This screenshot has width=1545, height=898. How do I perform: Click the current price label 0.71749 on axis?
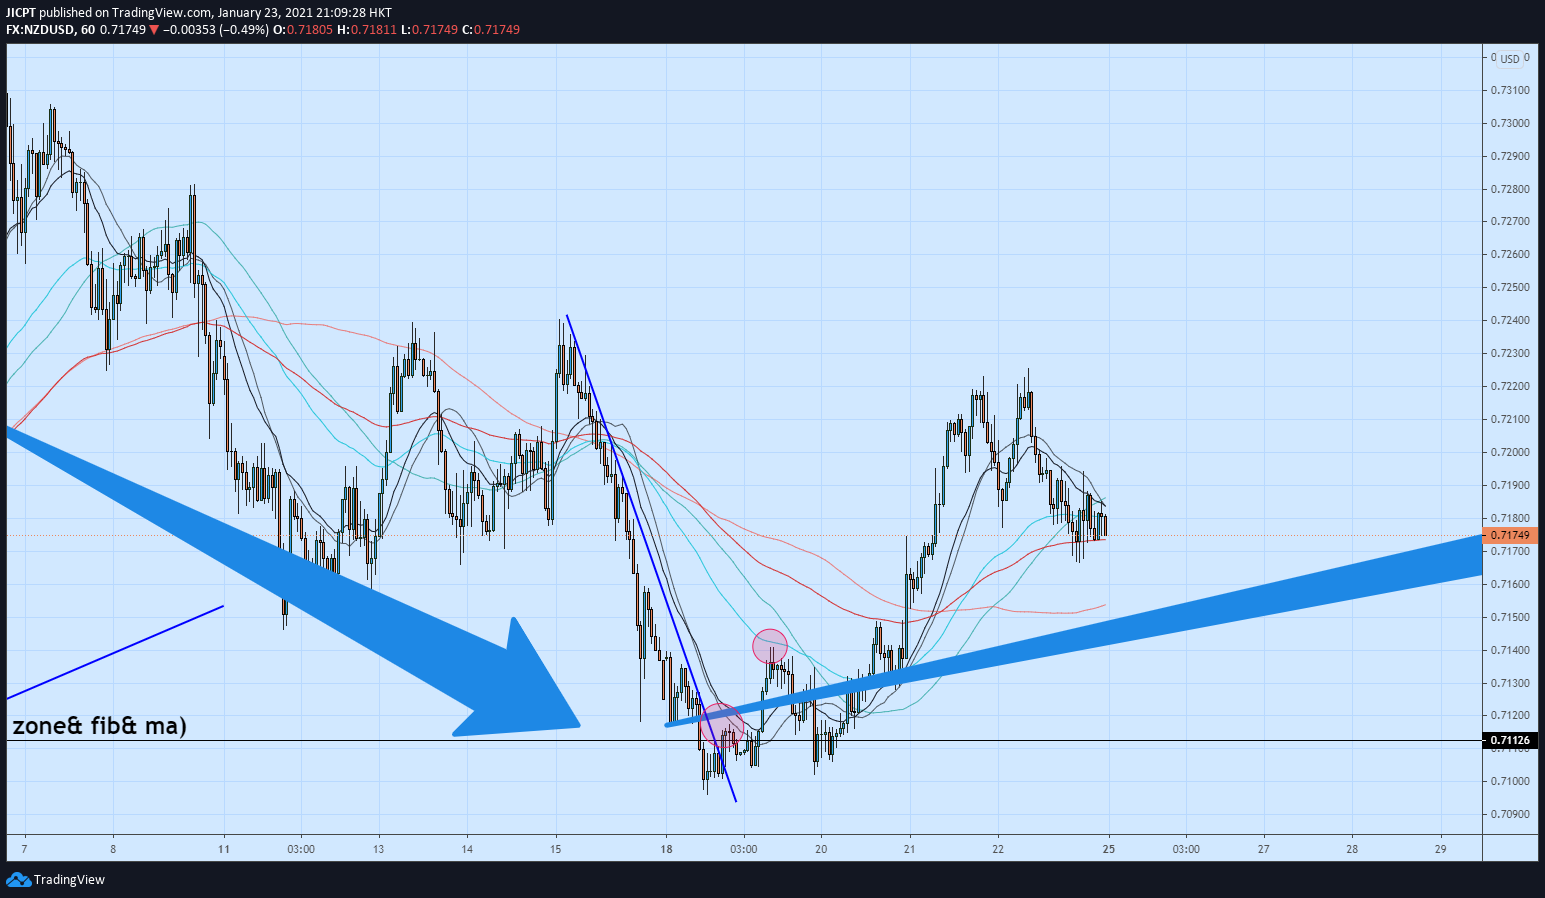click(x=1510, y=535)
